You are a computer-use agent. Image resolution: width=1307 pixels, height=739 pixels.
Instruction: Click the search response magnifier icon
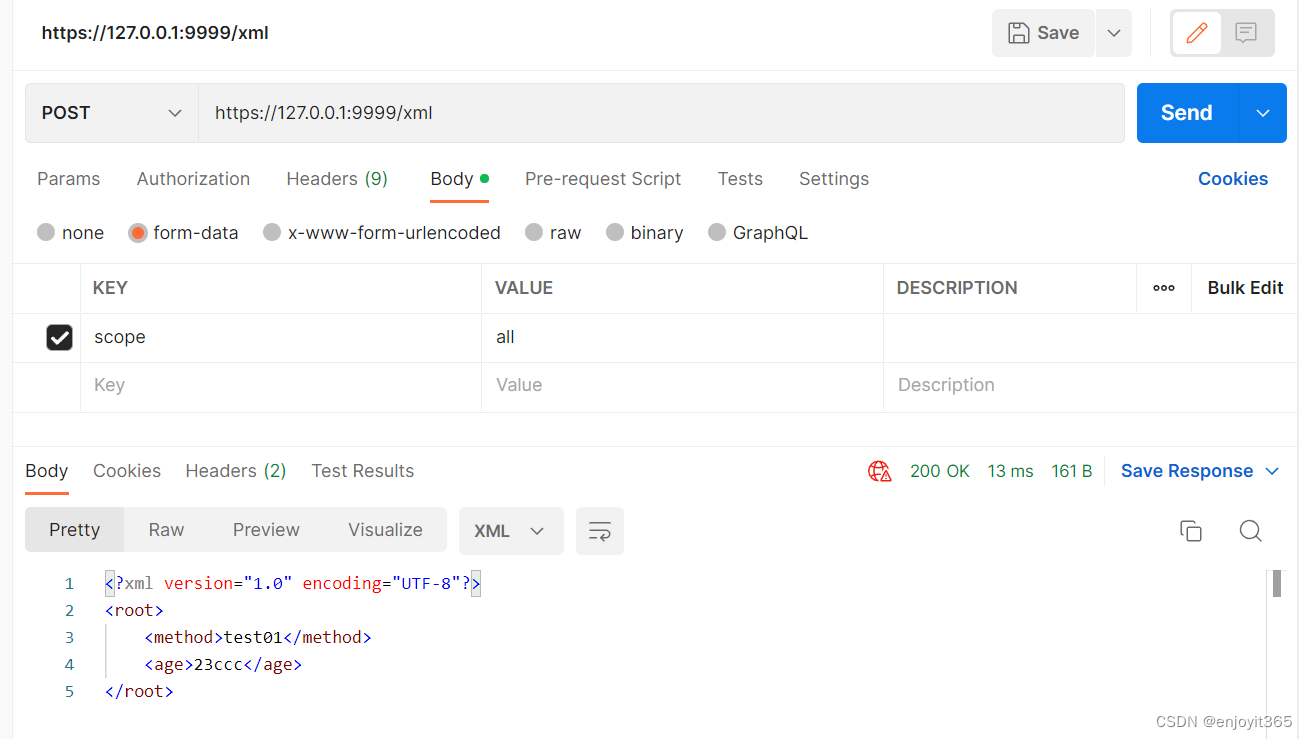(1250, 531)
